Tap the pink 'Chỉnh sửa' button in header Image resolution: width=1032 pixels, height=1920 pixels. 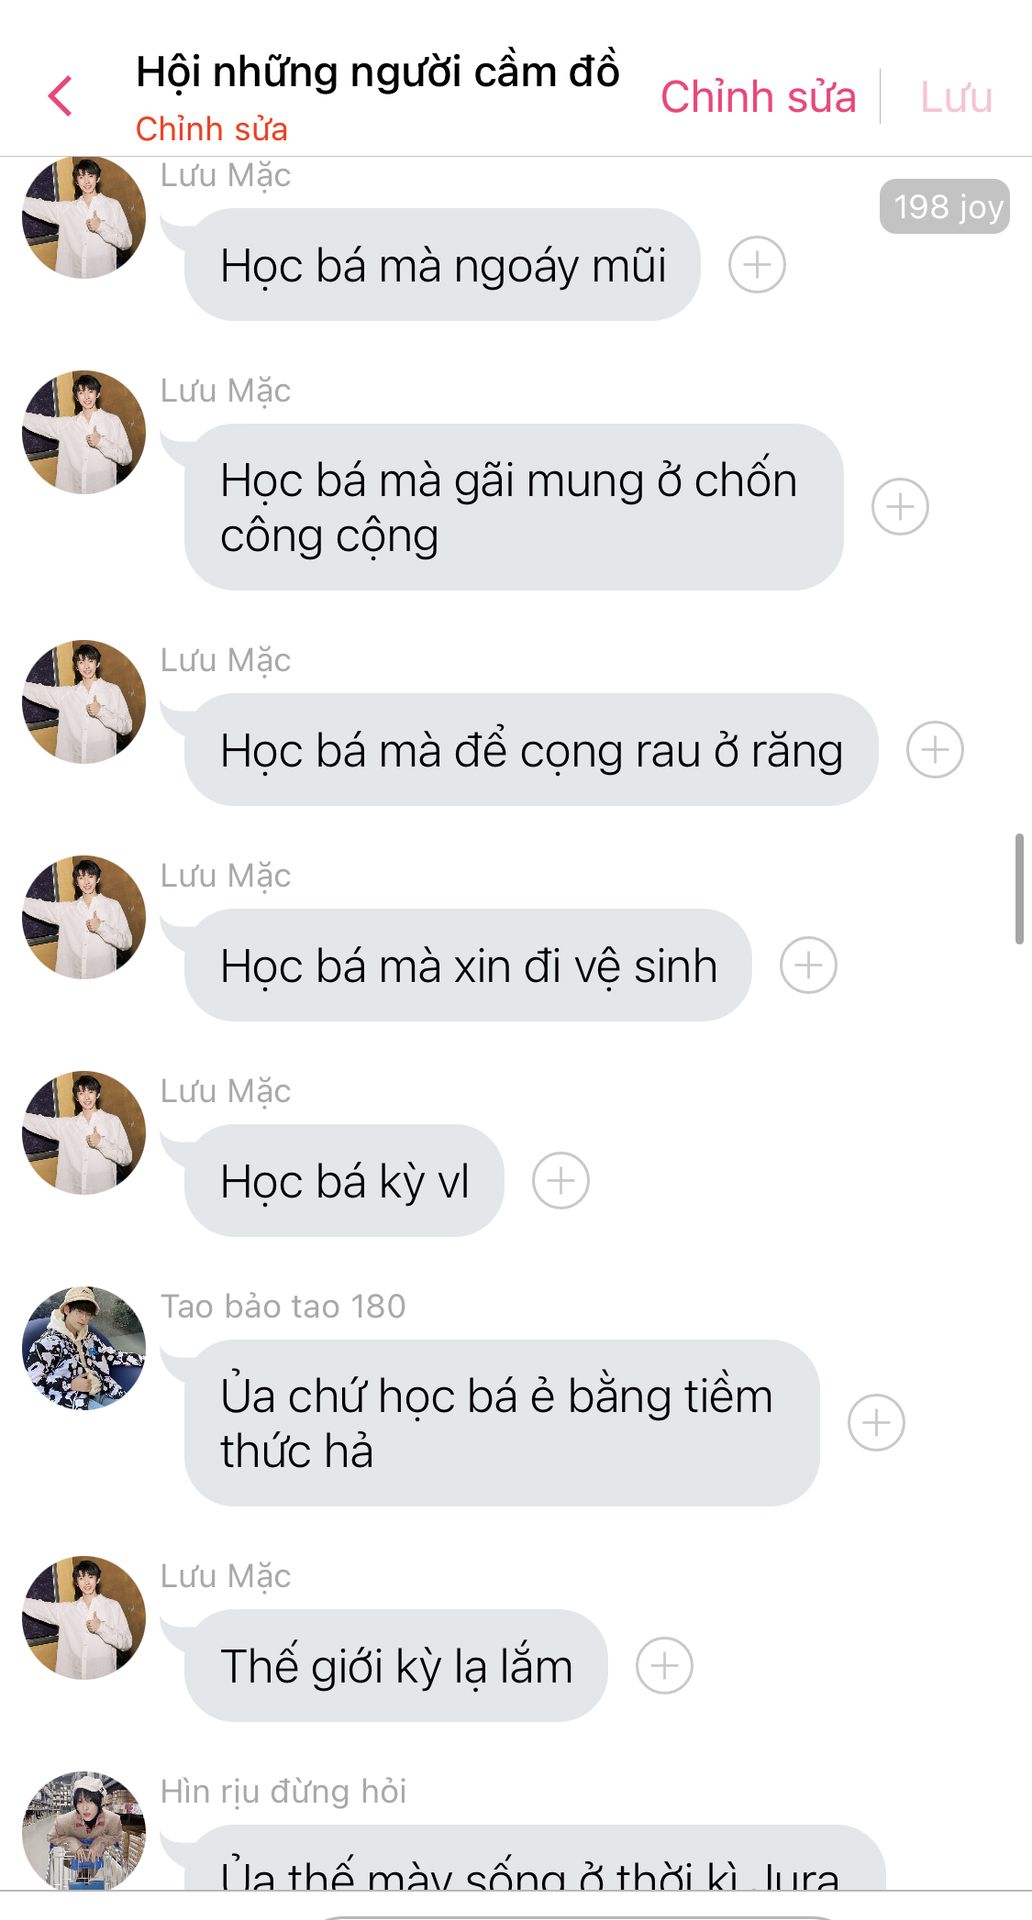[758, 97]
